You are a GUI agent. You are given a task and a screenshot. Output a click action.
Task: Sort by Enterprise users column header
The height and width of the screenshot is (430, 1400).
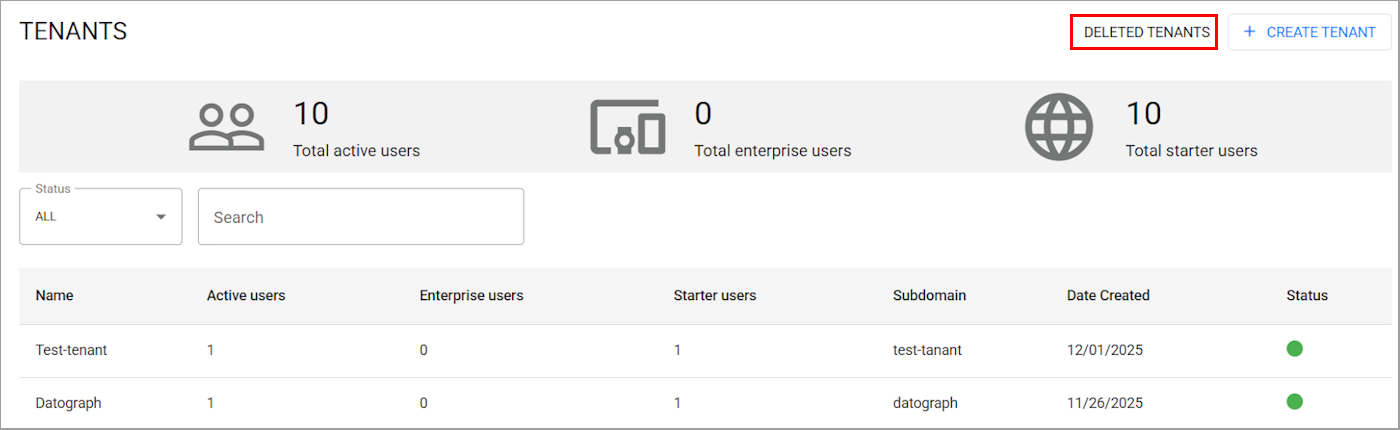point(471,295)
